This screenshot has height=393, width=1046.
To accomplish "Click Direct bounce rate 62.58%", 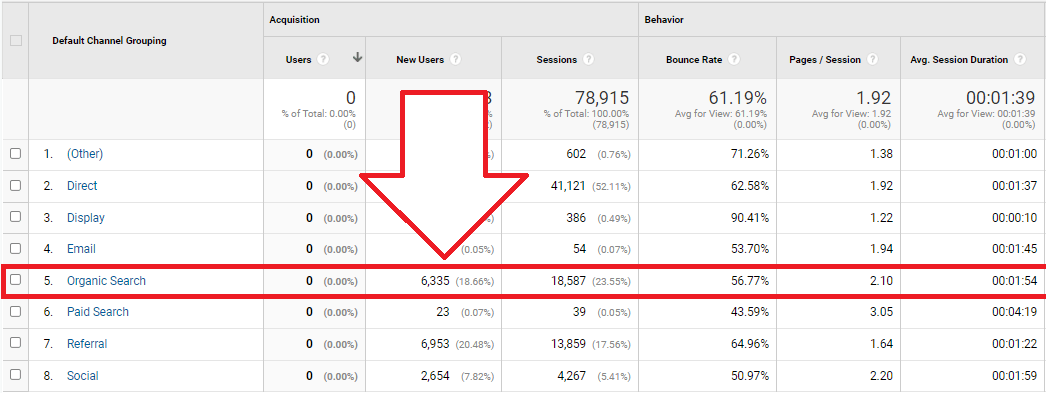I will (x=749, y=186).
